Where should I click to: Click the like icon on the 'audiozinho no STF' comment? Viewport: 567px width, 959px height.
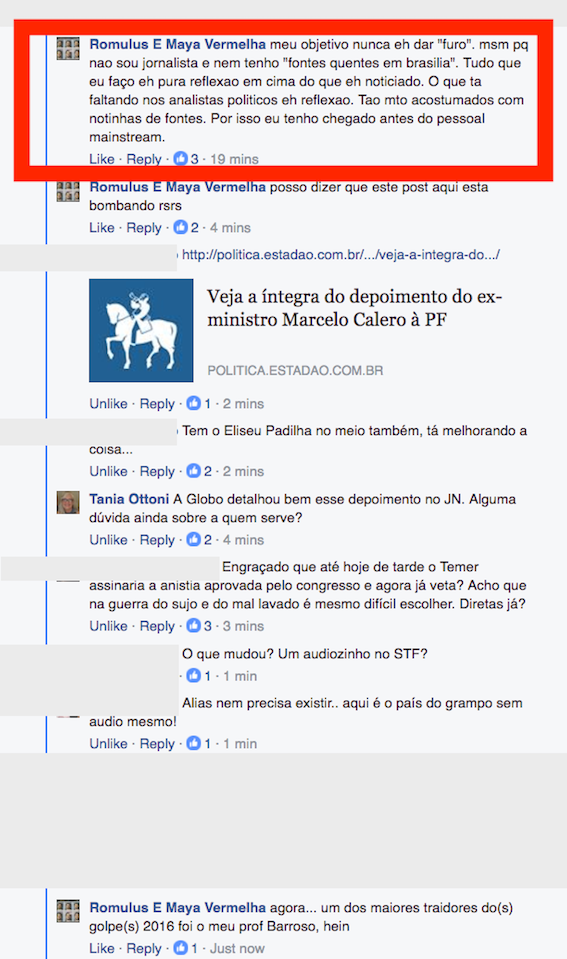(193, 676)
